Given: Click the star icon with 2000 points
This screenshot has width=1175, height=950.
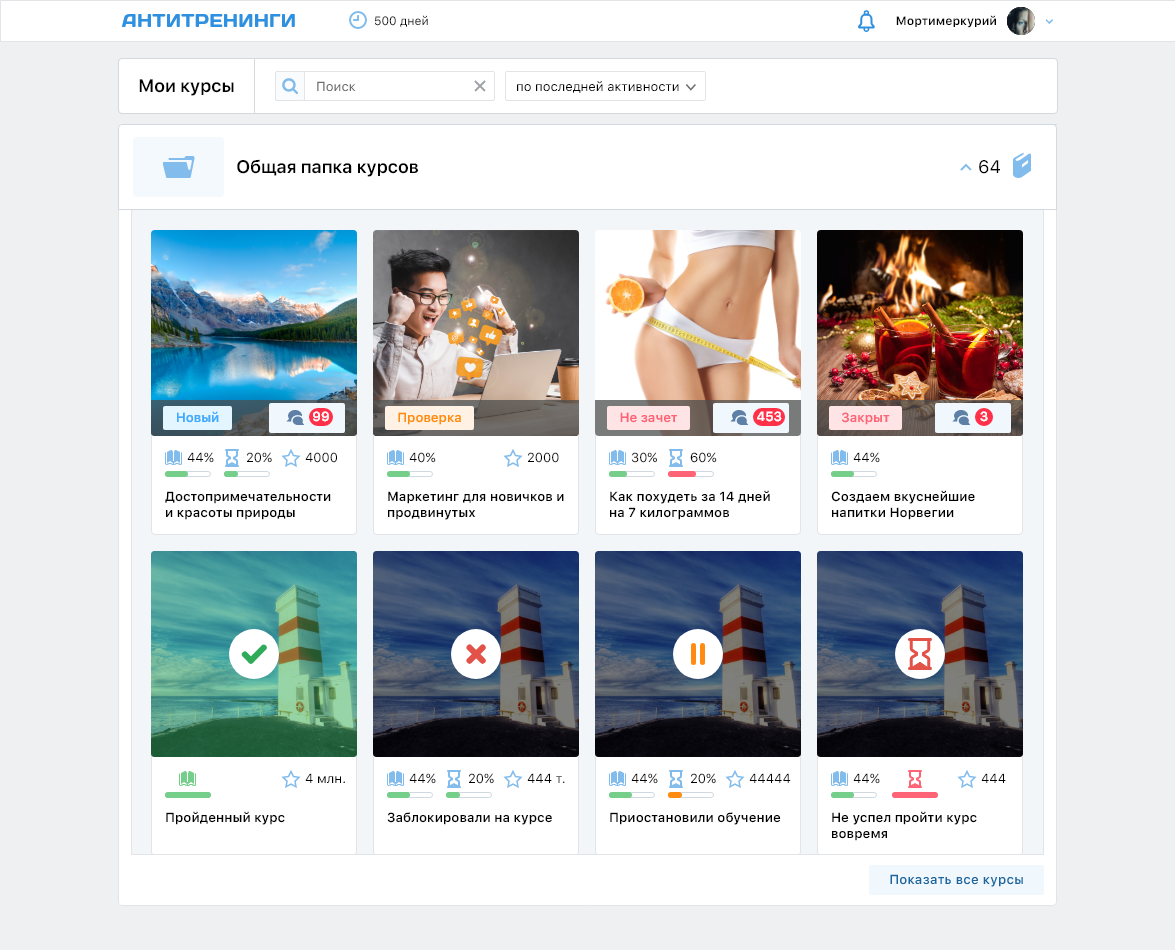Looking at the screenshot, I should point(513,457).
